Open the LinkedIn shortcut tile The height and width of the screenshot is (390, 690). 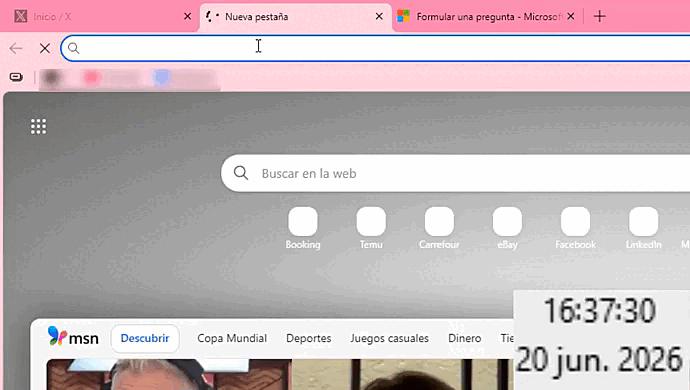643,228
